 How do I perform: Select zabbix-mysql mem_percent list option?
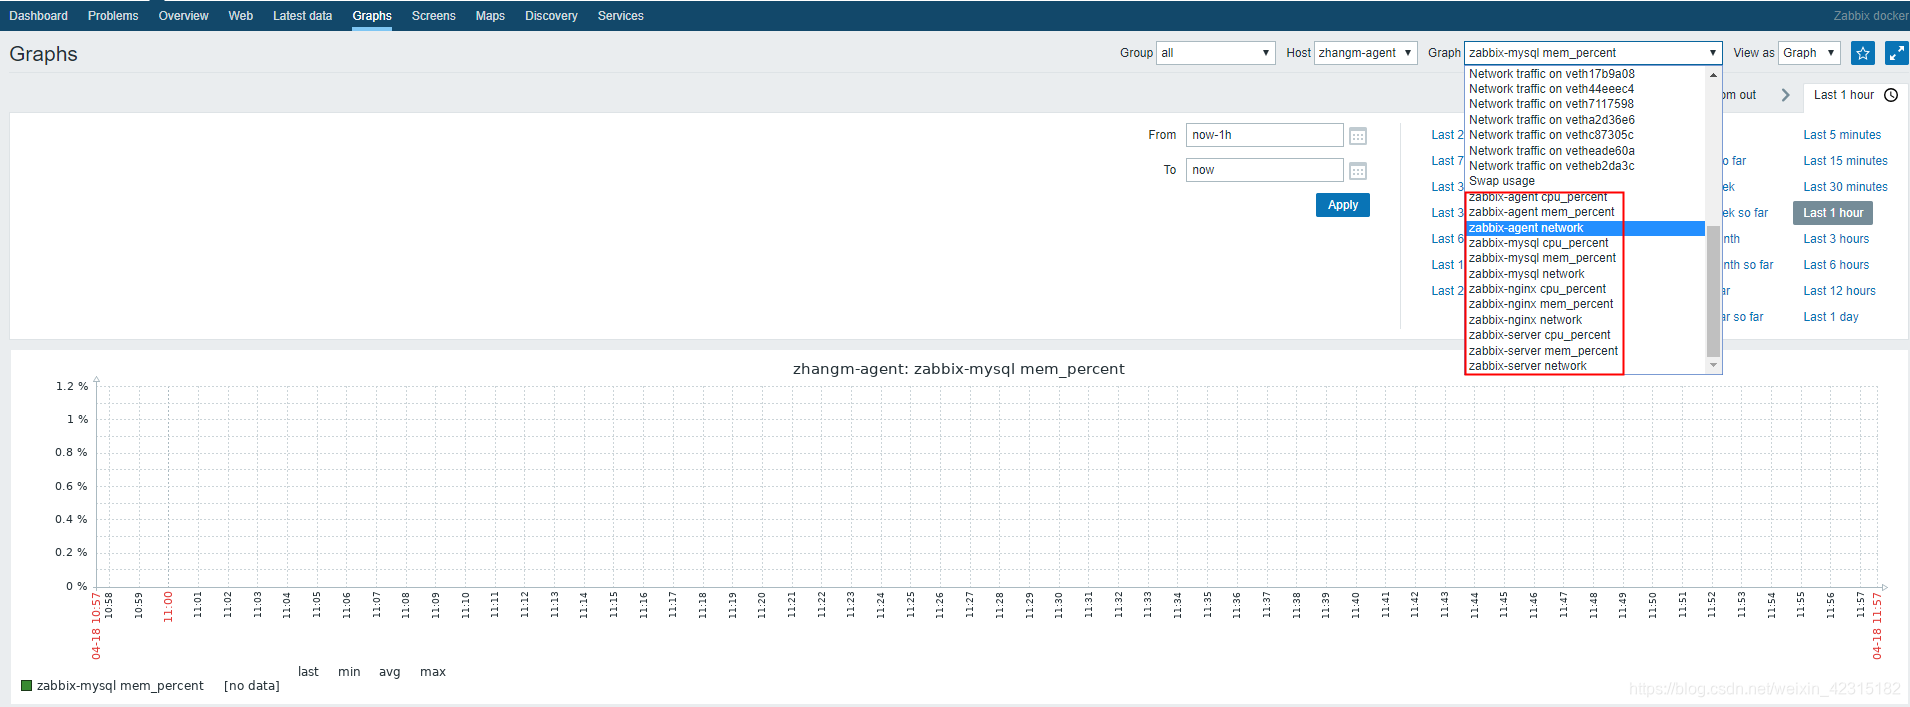1585,258
